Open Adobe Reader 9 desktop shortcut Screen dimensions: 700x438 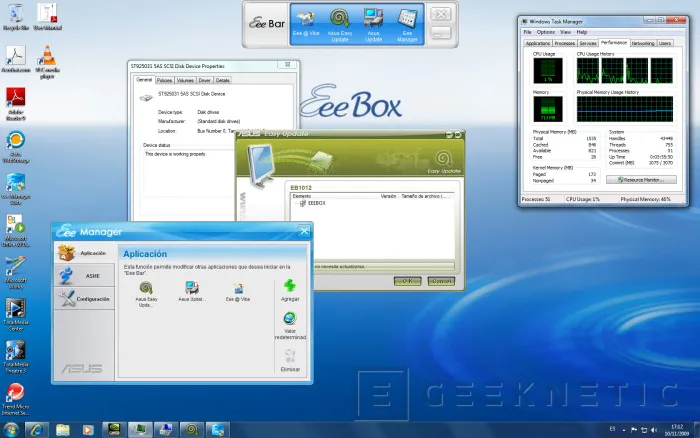[x=16, y=104]
